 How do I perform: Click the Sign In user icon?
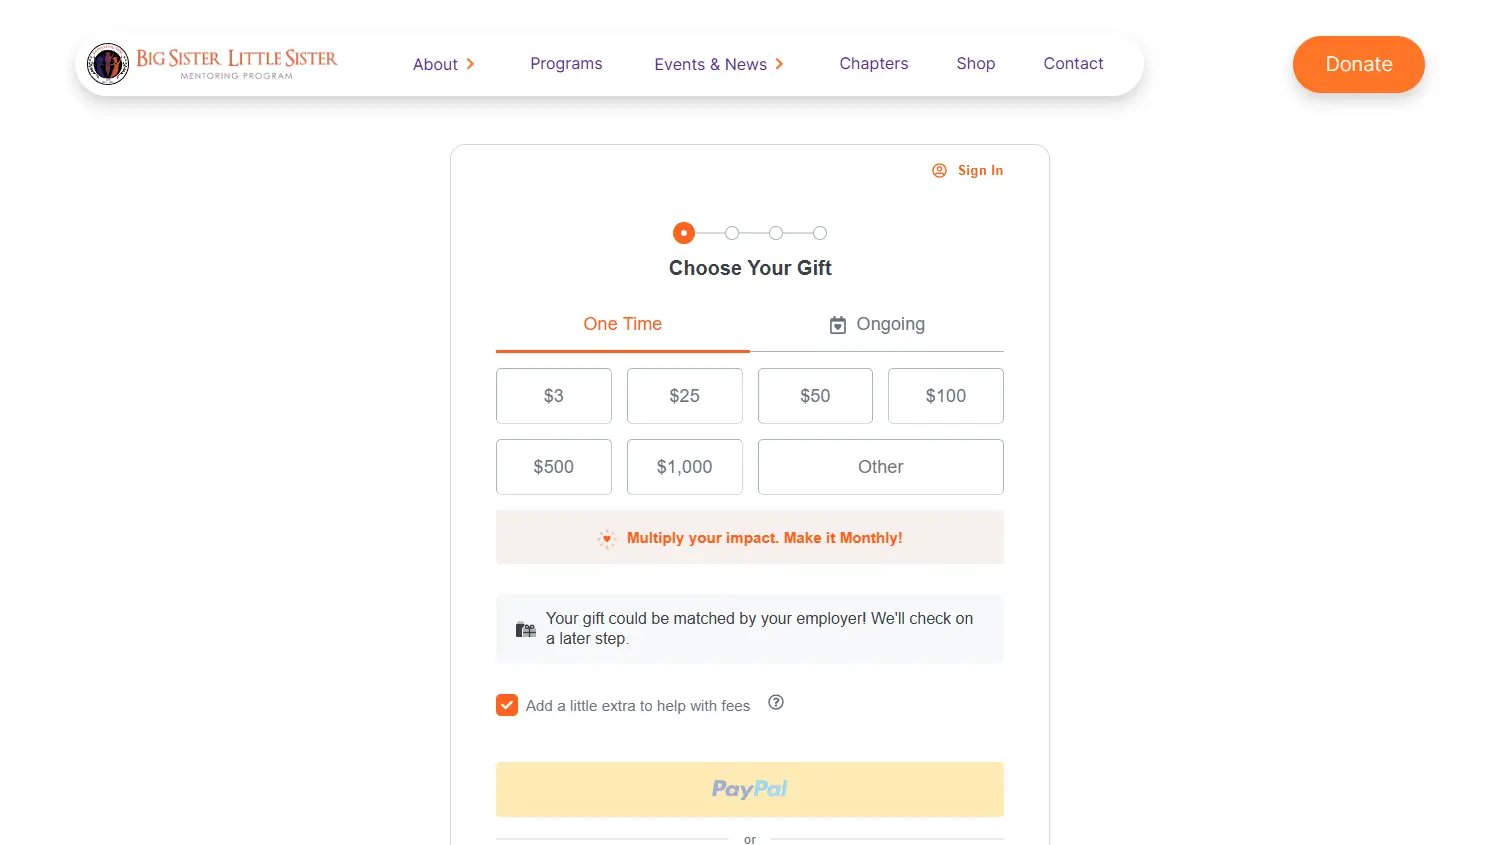939,171
